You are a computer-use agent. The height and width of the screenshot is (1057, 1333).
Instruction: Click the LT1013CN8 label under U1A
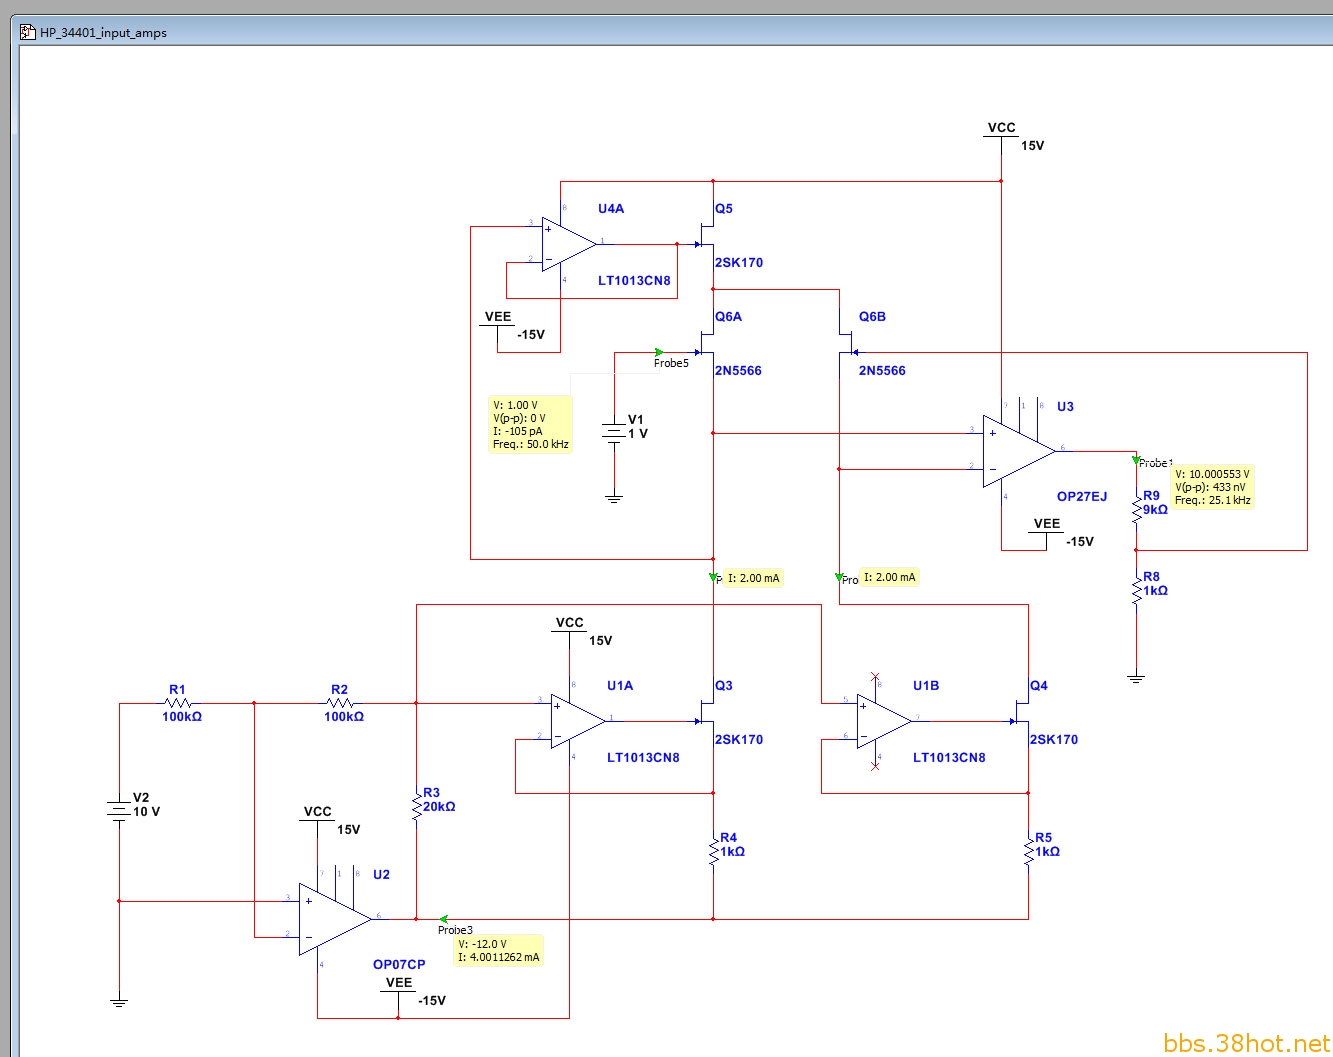pyautogui.click(x=643, y=757)
